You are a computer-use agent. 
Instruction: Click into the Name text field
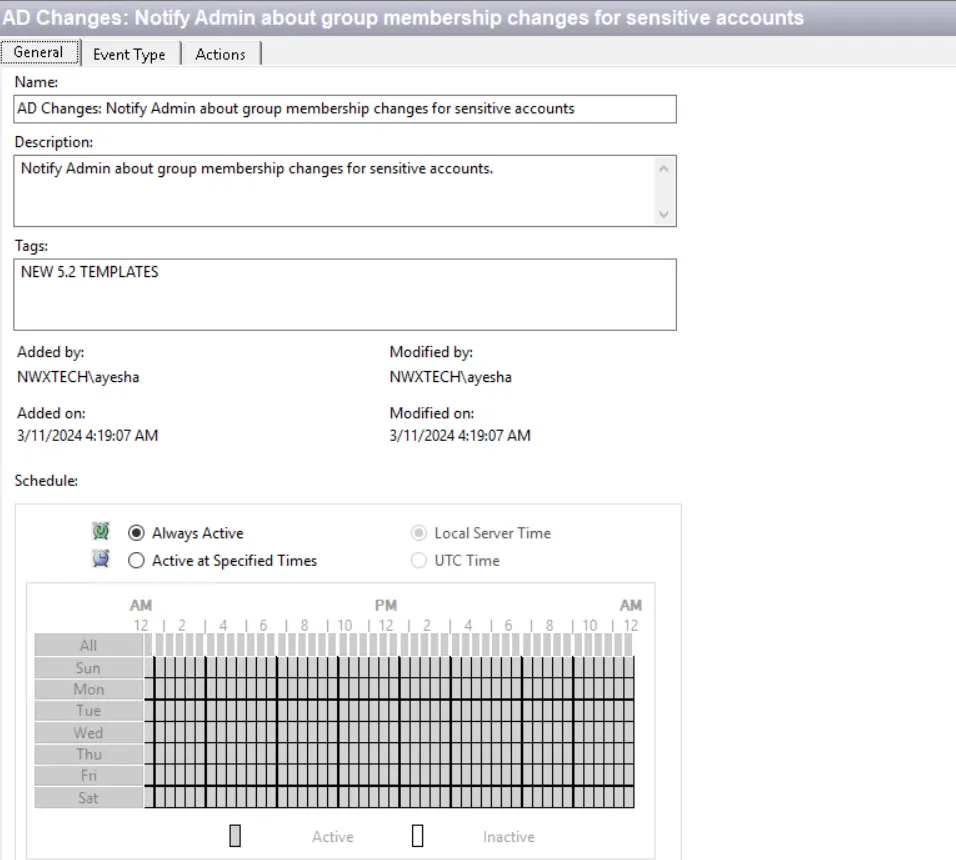pos(345,109)
